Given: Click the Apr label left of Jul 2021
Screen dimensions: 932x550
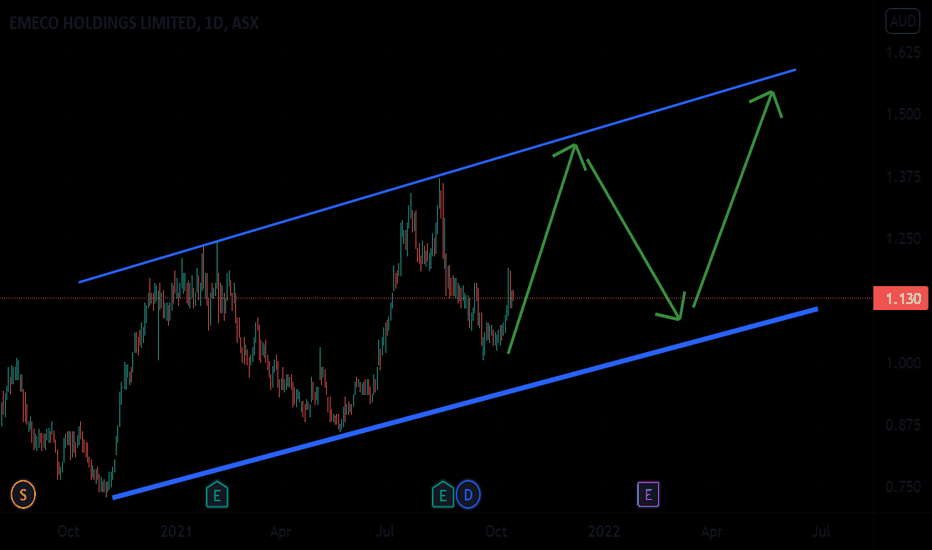Looking at the screenshot, I should click(x=281, y=531).
